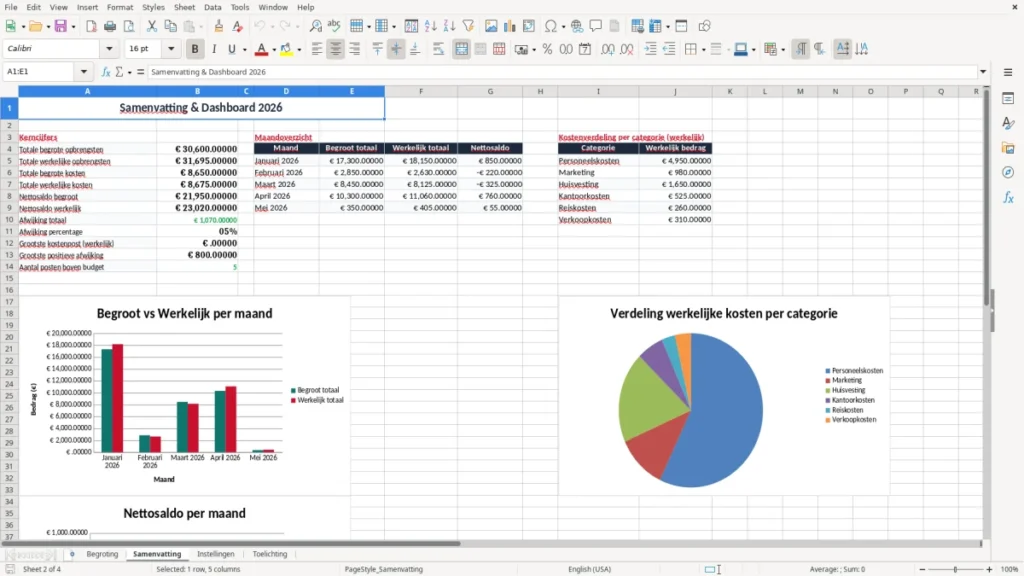Viewport: 1024px width, 576px height.
Task: Toggle Underline formatting
Action: [231, 49]
